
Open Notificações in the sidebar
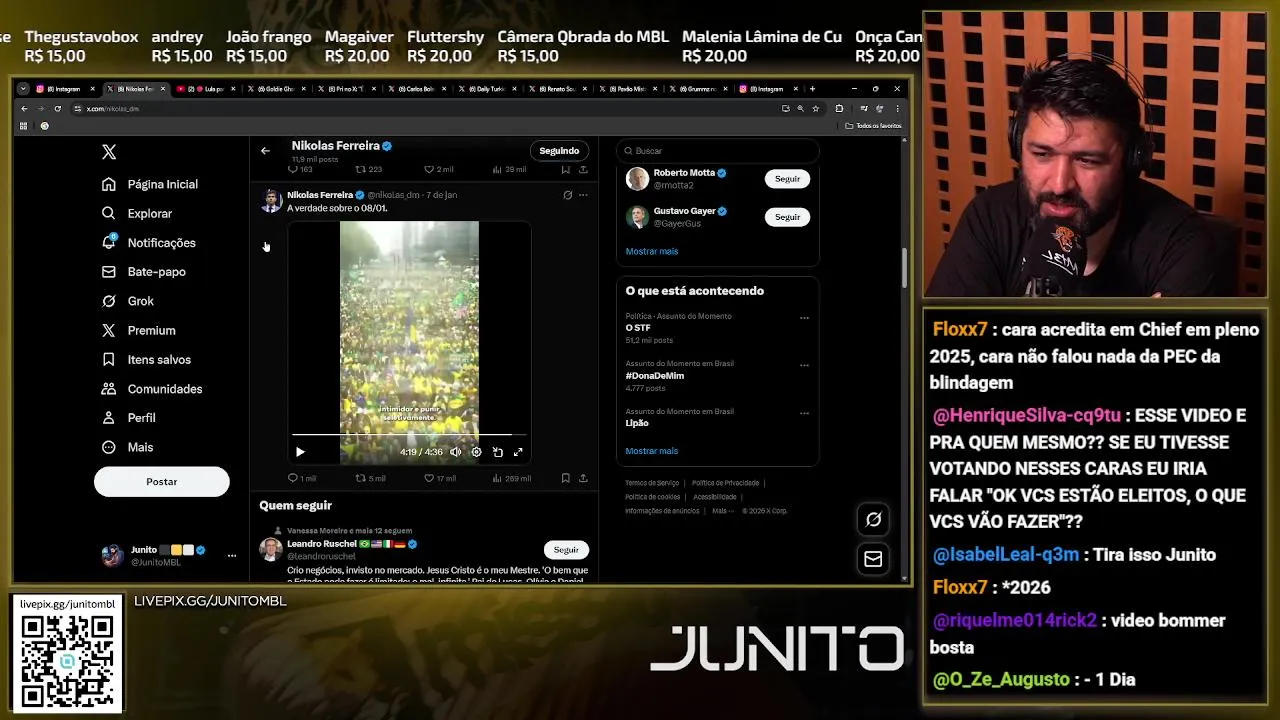tap(149, 242)
